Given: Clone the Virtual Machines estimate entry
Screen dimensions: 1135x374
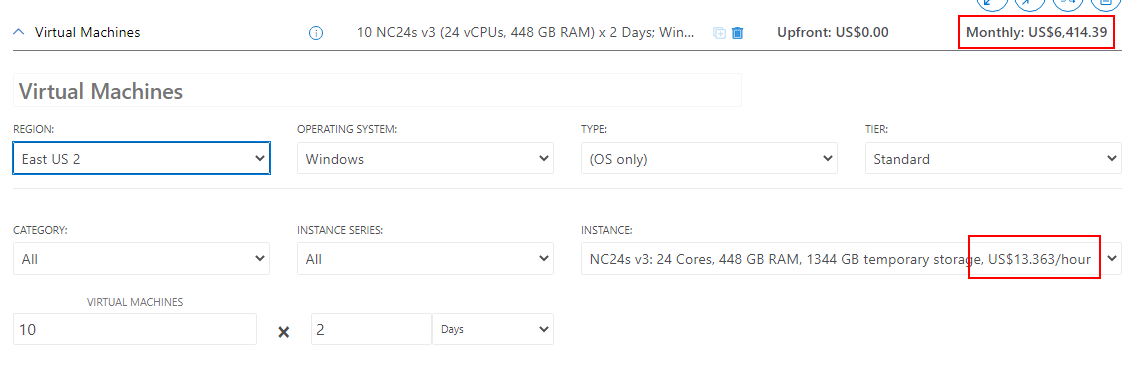Looking at the screenshot, I should tap(720, 33).
